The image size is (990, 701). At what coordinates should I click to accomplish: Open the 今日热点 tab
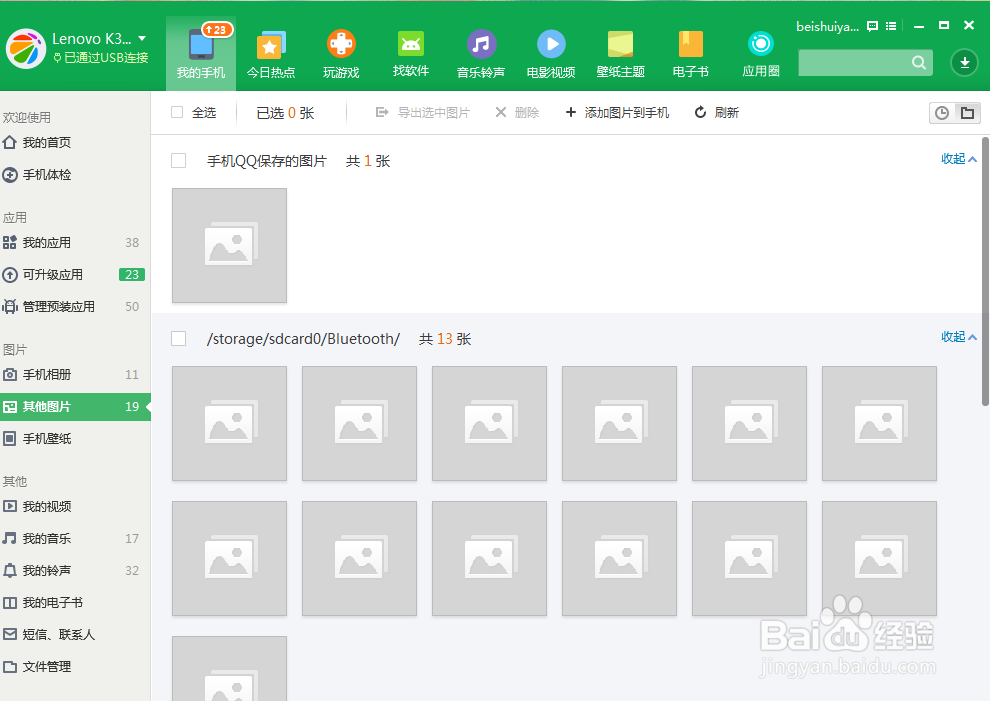point(271,54)
